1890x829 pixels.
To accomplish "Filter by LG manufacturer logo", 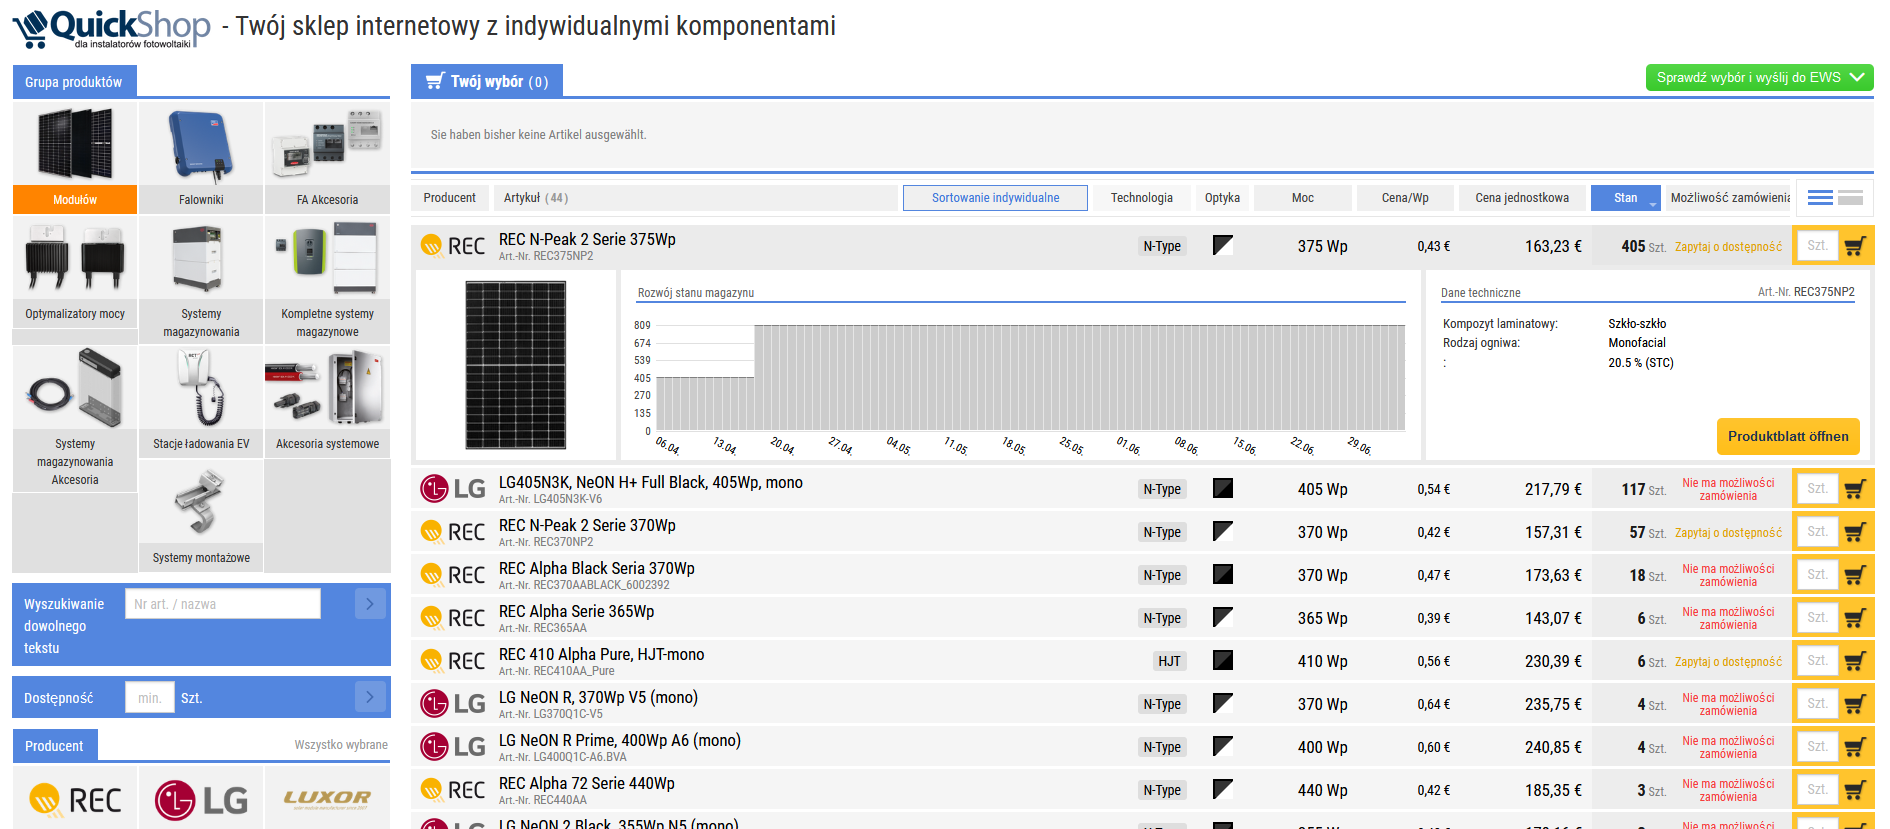I will [x=201, y=799].
